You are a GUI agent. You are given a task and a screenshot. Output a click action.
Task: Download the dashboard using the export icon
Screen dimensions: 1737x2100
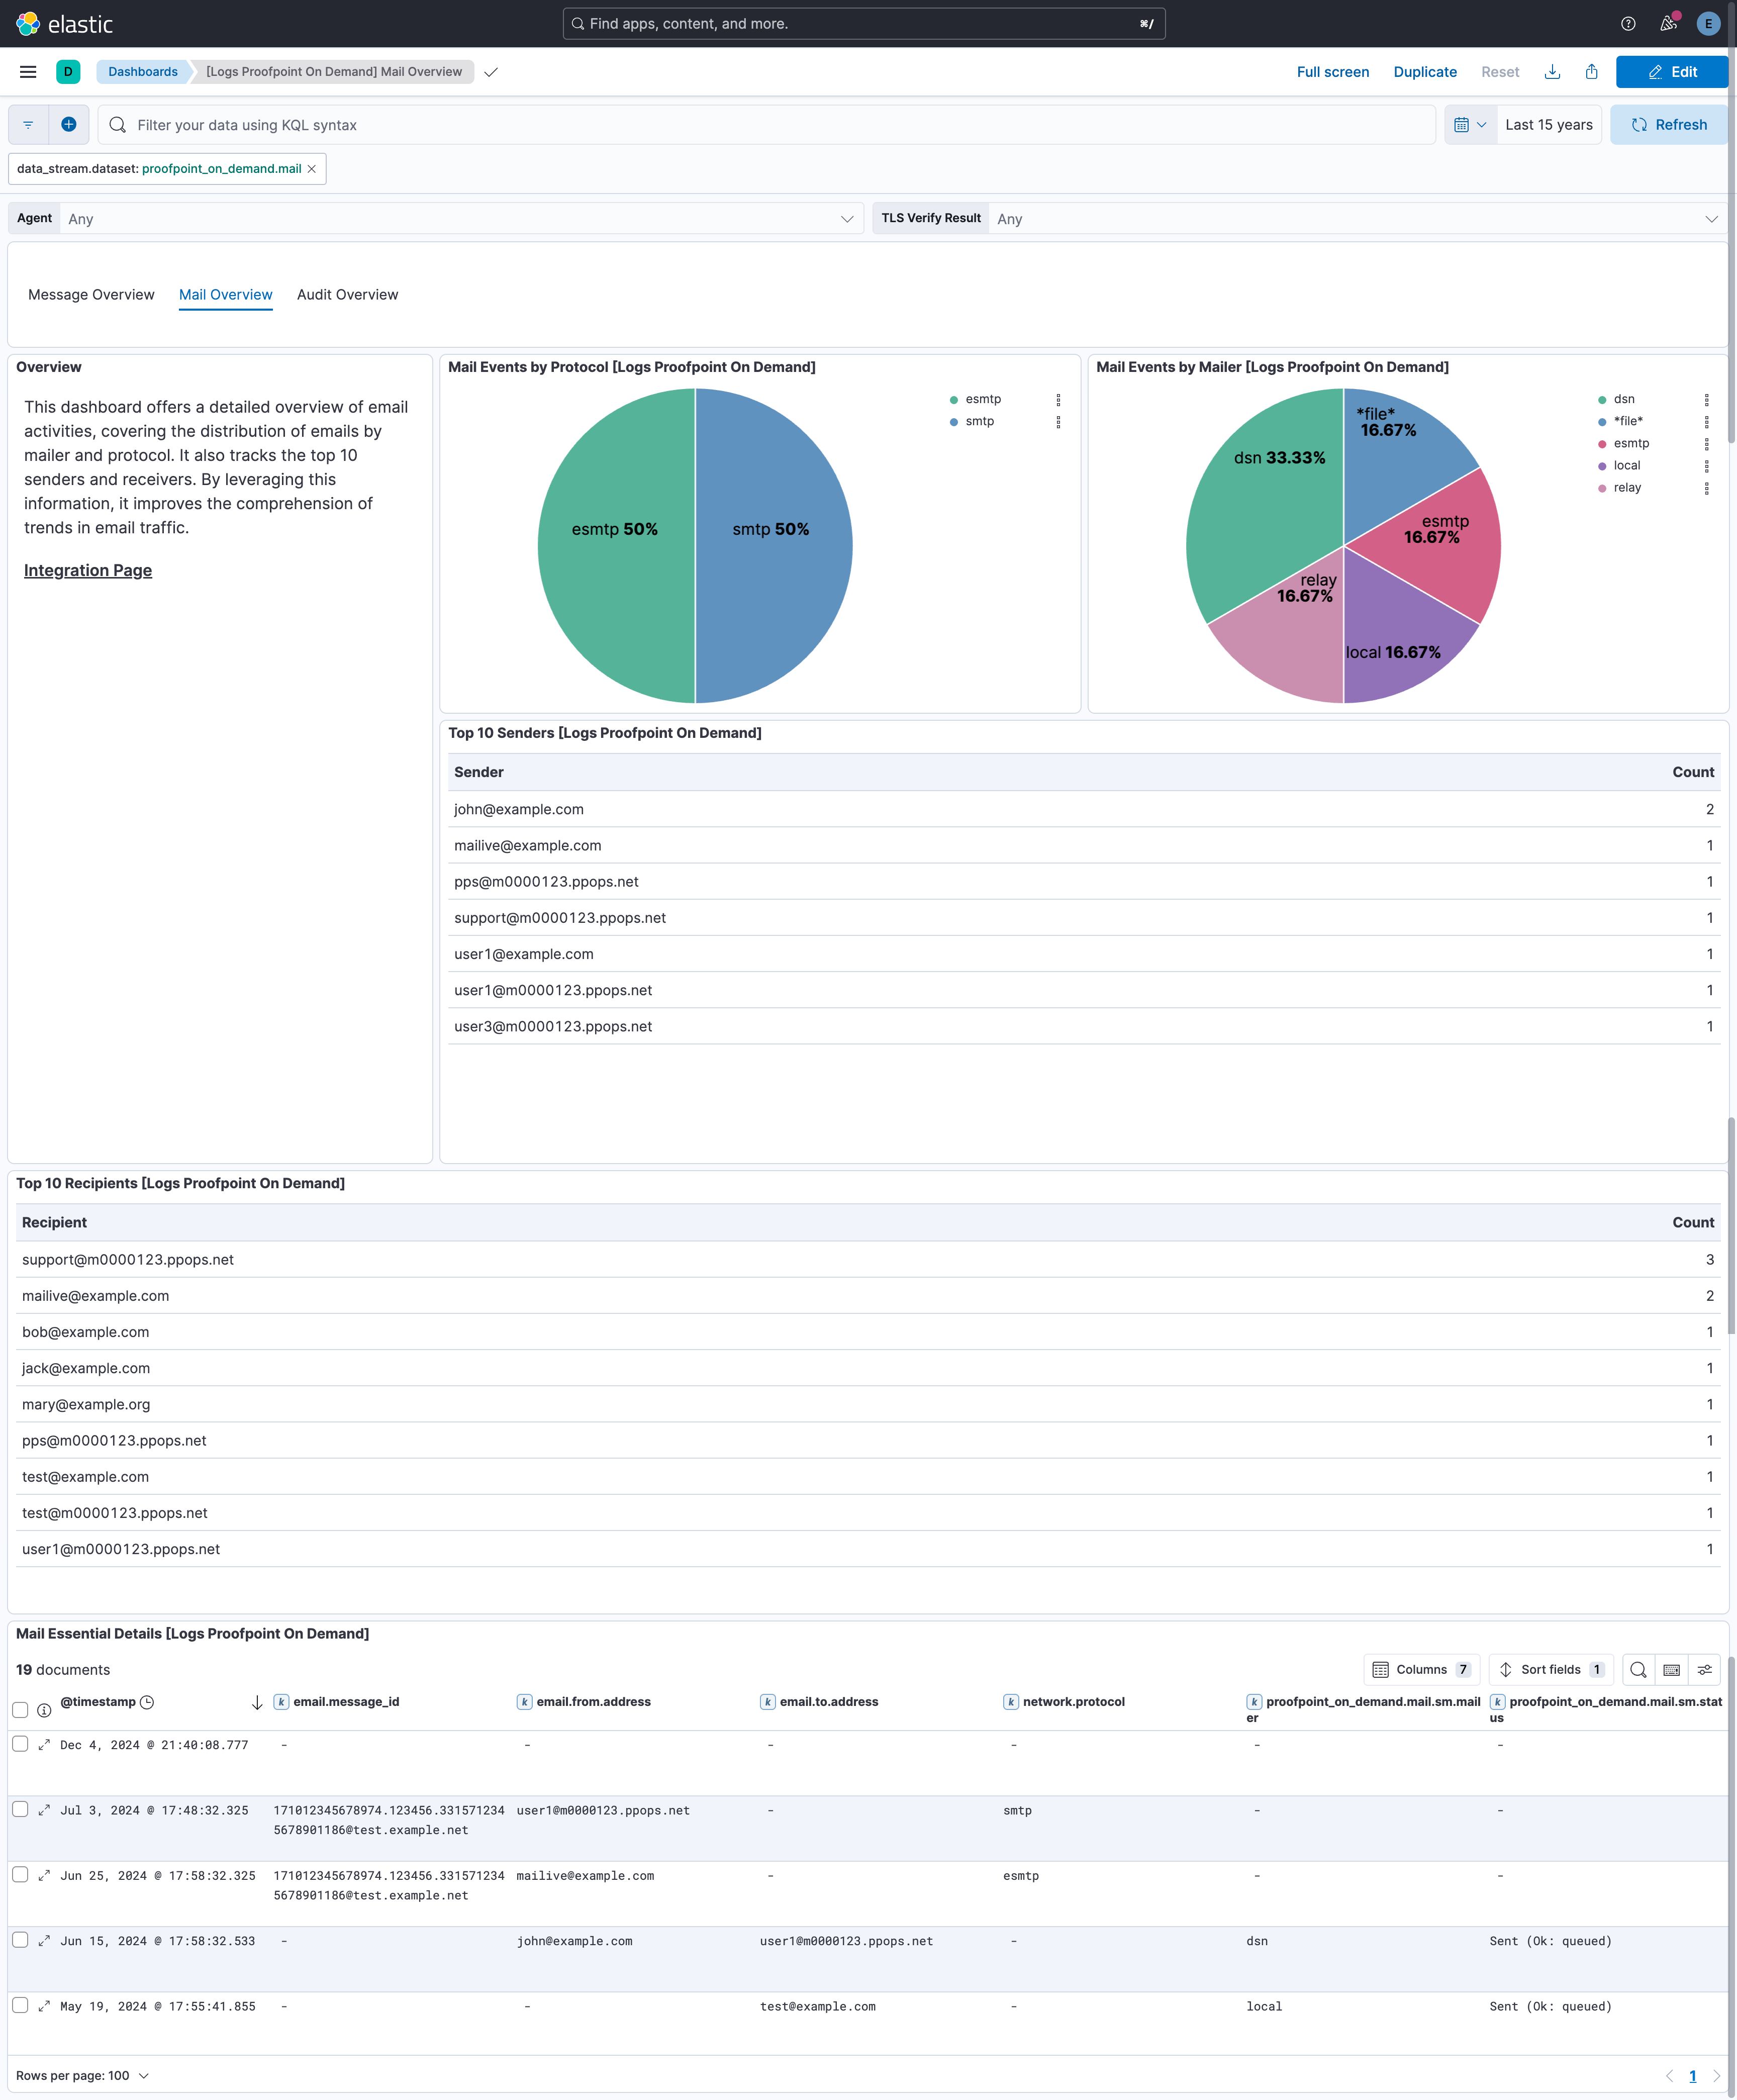[1553, 71]
